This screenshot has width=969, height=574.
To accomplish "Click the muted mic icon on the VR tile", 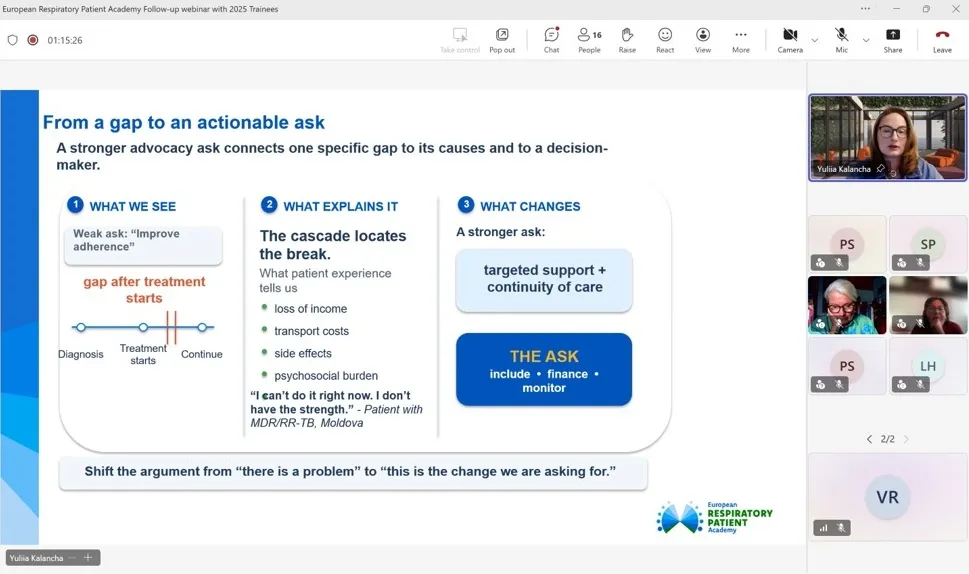I will (840, 528).
